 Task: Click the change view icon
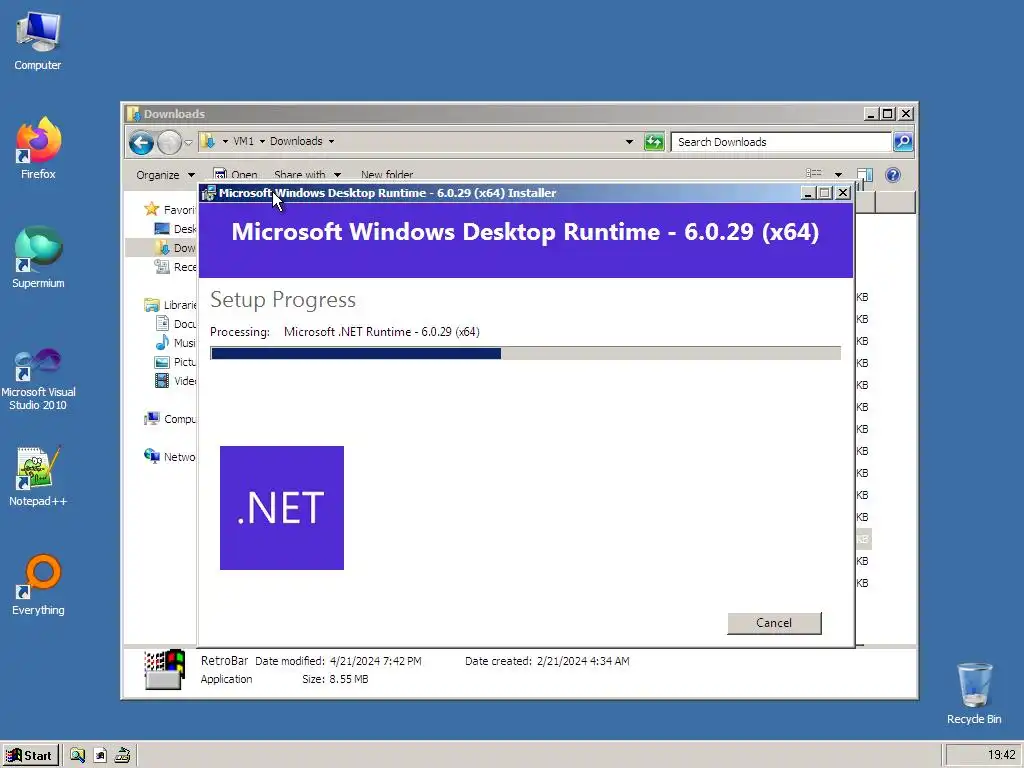(x=814, y=174)
